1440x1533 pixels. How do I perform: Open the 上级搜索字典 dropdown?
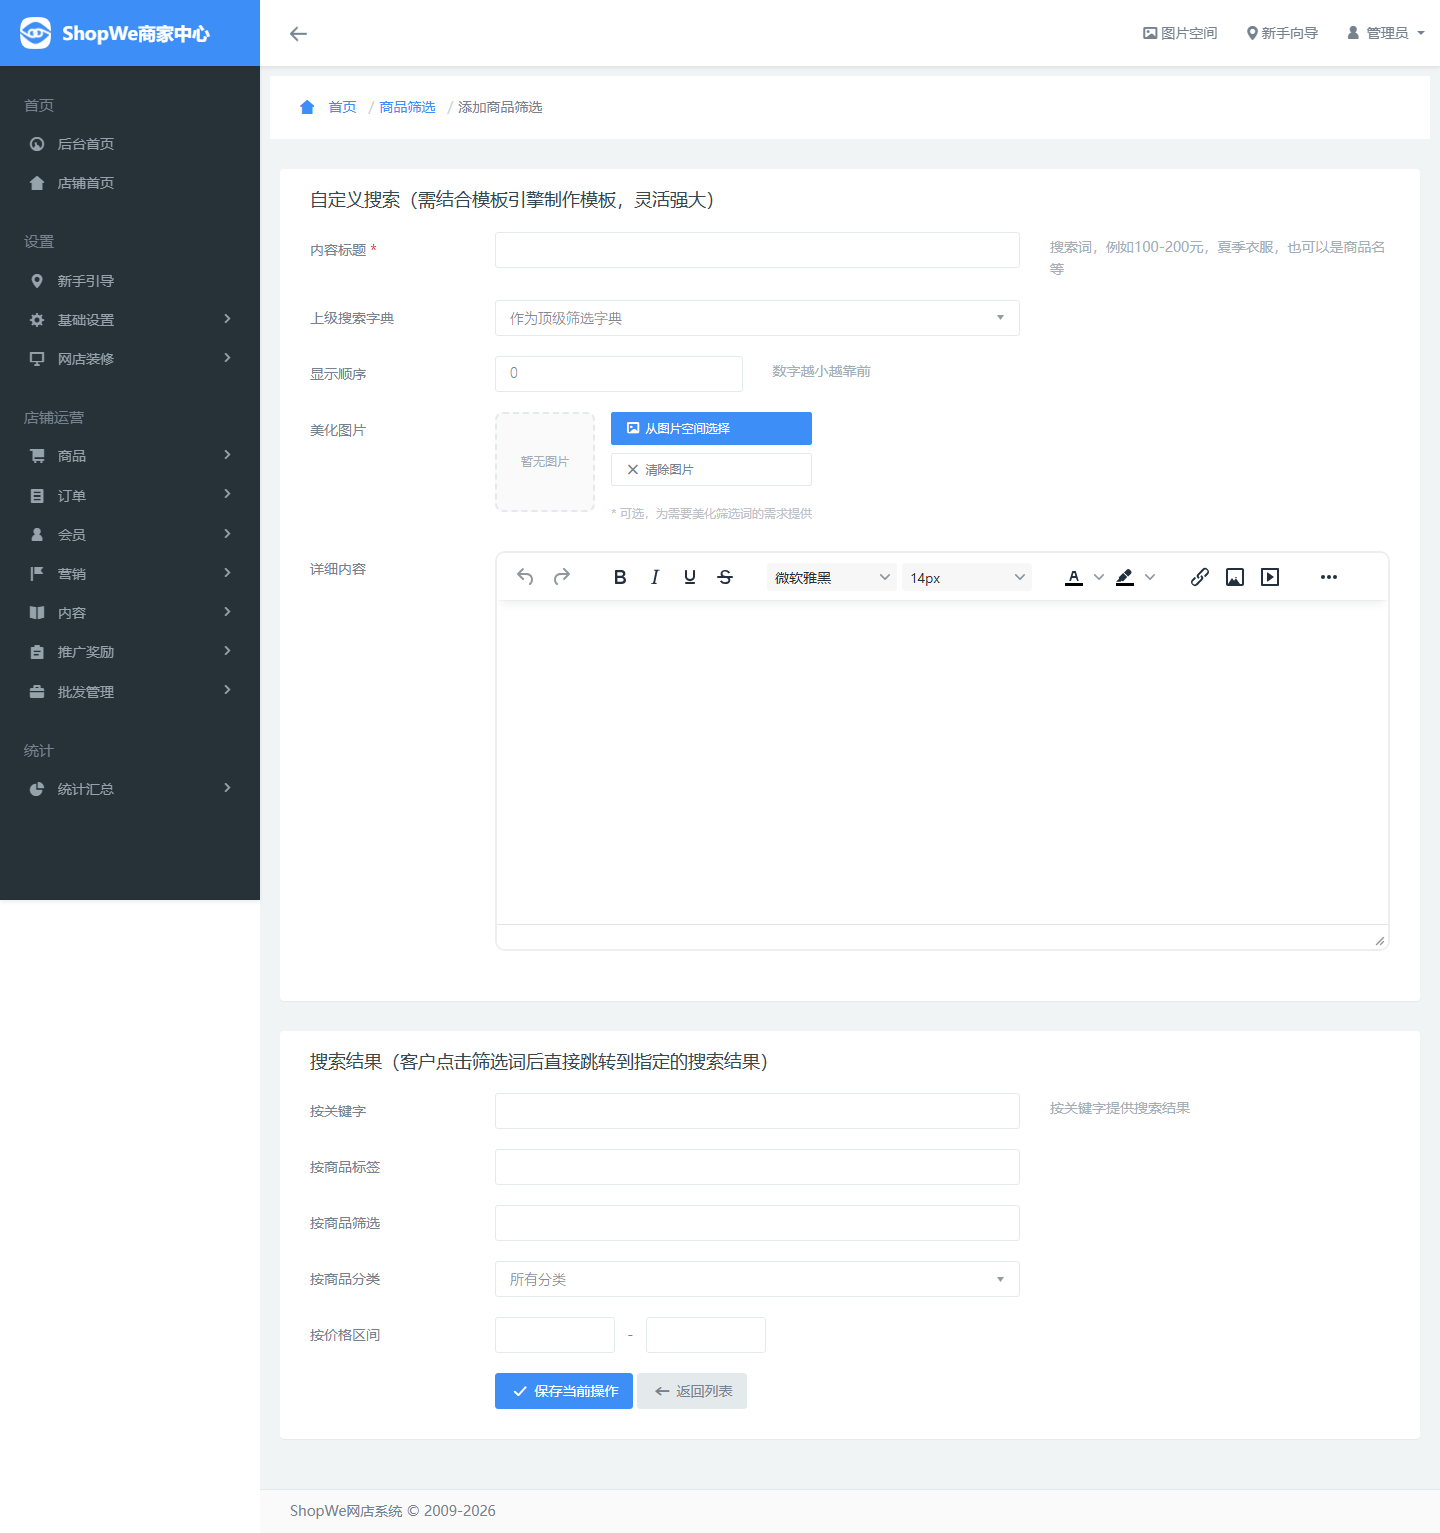[x=757, y=318]
